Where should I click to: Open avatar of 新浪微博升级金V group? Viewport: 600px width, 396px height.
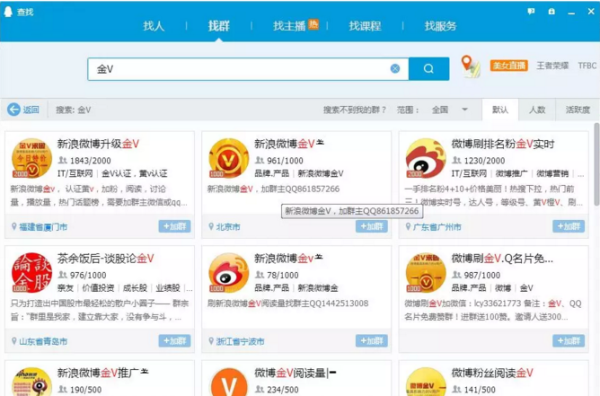[32, 158]
